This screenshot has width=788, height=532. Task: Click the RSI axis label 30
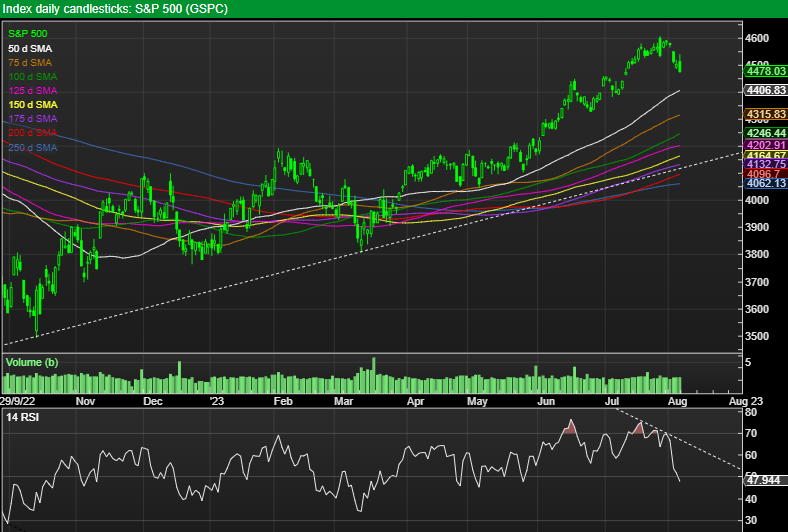751,520
